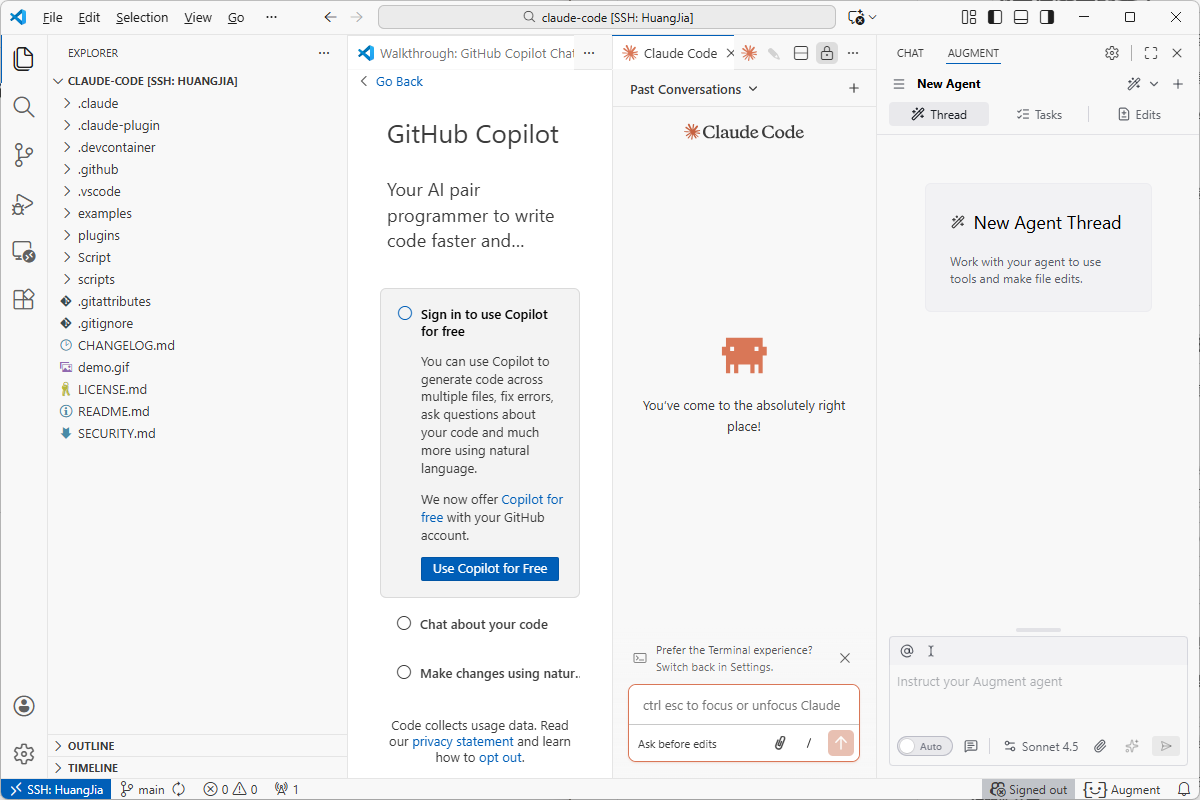1200x800 pixels.
Task: Open the Selection menu
Action: [x=142, y=17]
